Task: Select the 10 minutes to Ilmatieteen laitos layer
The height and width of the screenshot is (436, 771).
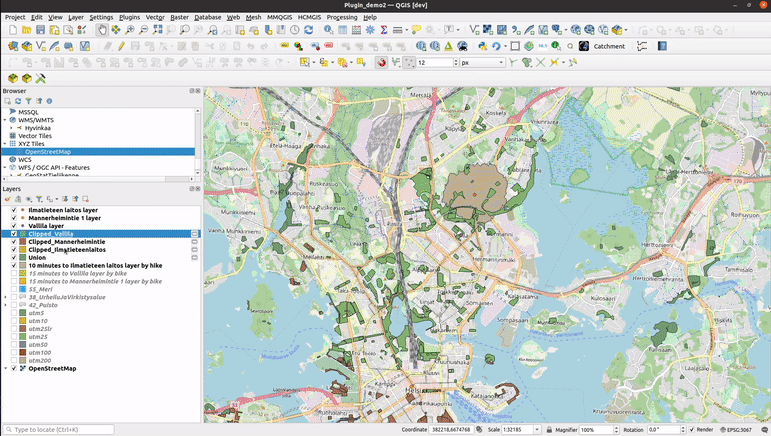Action: [95, 265]
